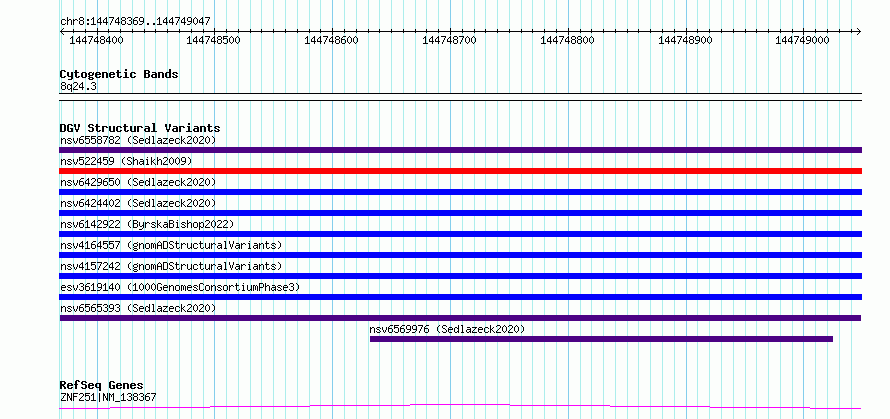Select the blue bar for nsv4157242
The image size is (890, 419).
coord(460,276)
